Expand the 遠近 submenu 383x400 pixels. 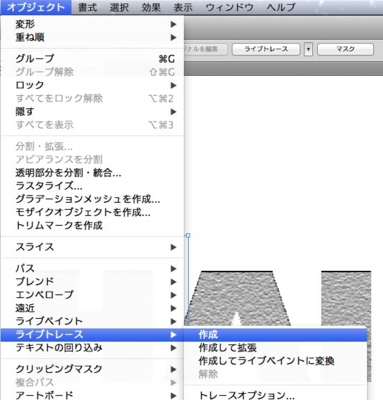(93, 308)
